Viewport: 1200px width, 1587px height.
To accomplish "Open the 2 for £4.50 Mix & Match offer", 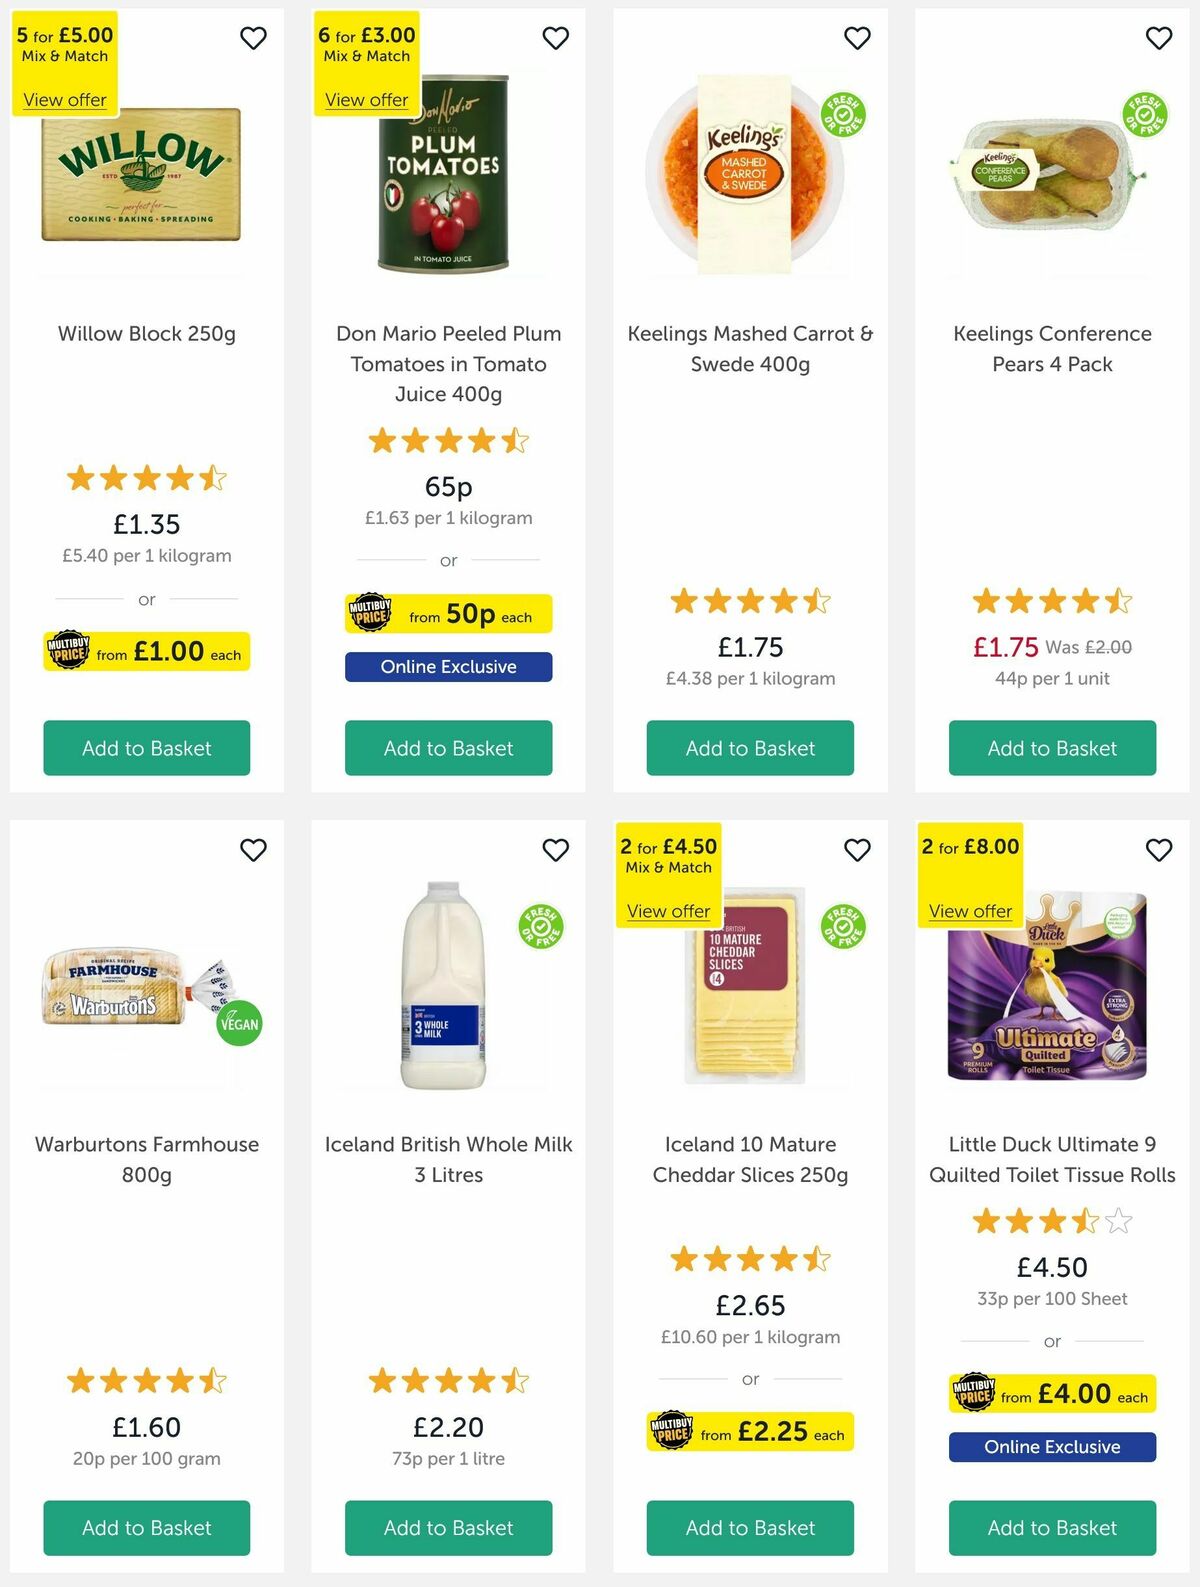I will (667, 911).
